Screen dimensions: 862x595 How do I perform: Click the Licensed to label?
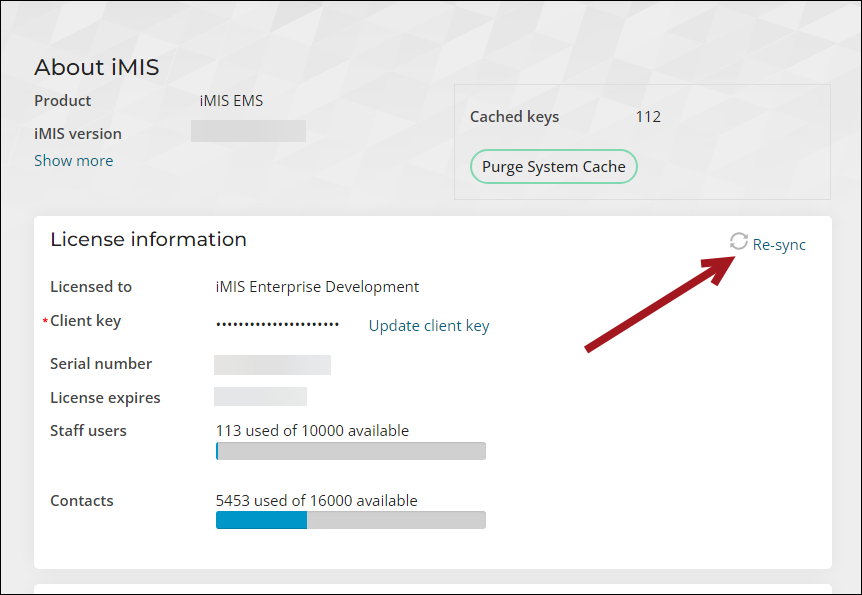[x=91, y=287]
